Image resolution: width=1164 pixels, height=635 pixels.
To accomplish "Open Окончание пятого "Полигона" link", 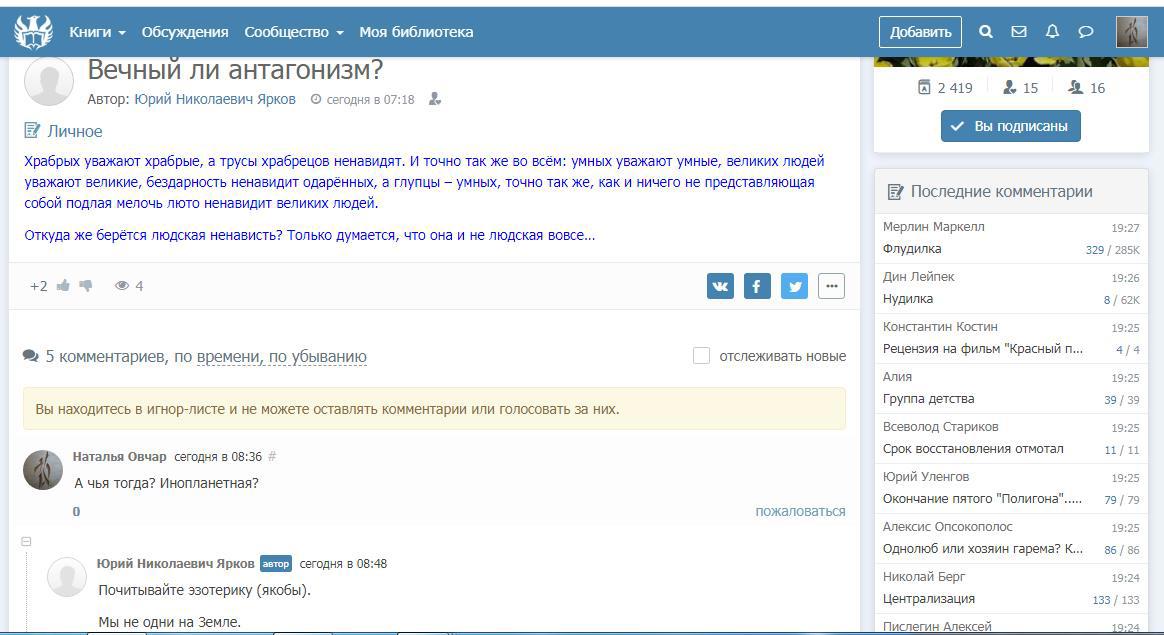I will (982, 498).
